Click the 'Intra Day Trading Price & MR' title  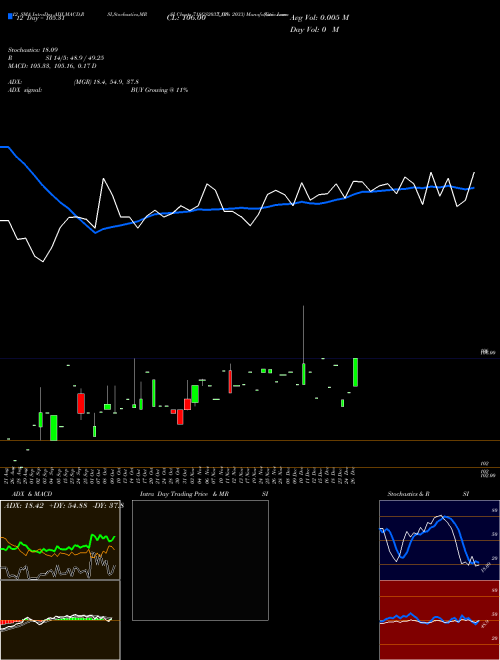184,494
